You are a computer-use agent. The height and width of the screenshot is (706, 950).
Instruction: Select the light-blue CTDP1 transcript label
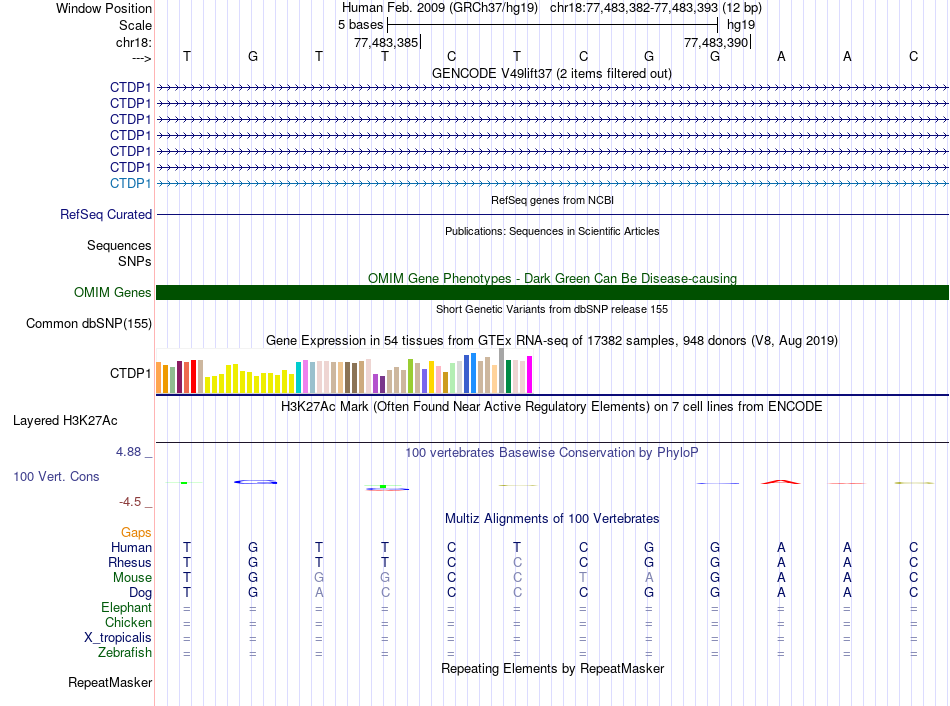pos(130,183)
